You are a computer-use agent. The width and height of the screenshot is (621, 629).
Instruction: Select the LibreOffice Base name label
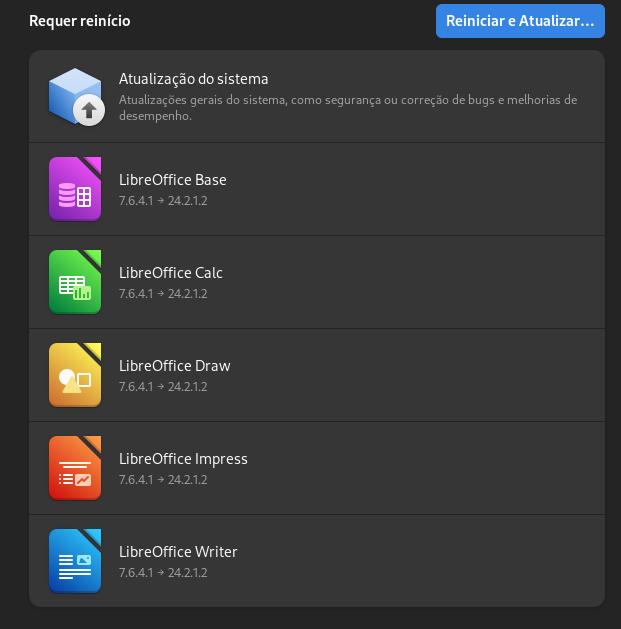172,180
